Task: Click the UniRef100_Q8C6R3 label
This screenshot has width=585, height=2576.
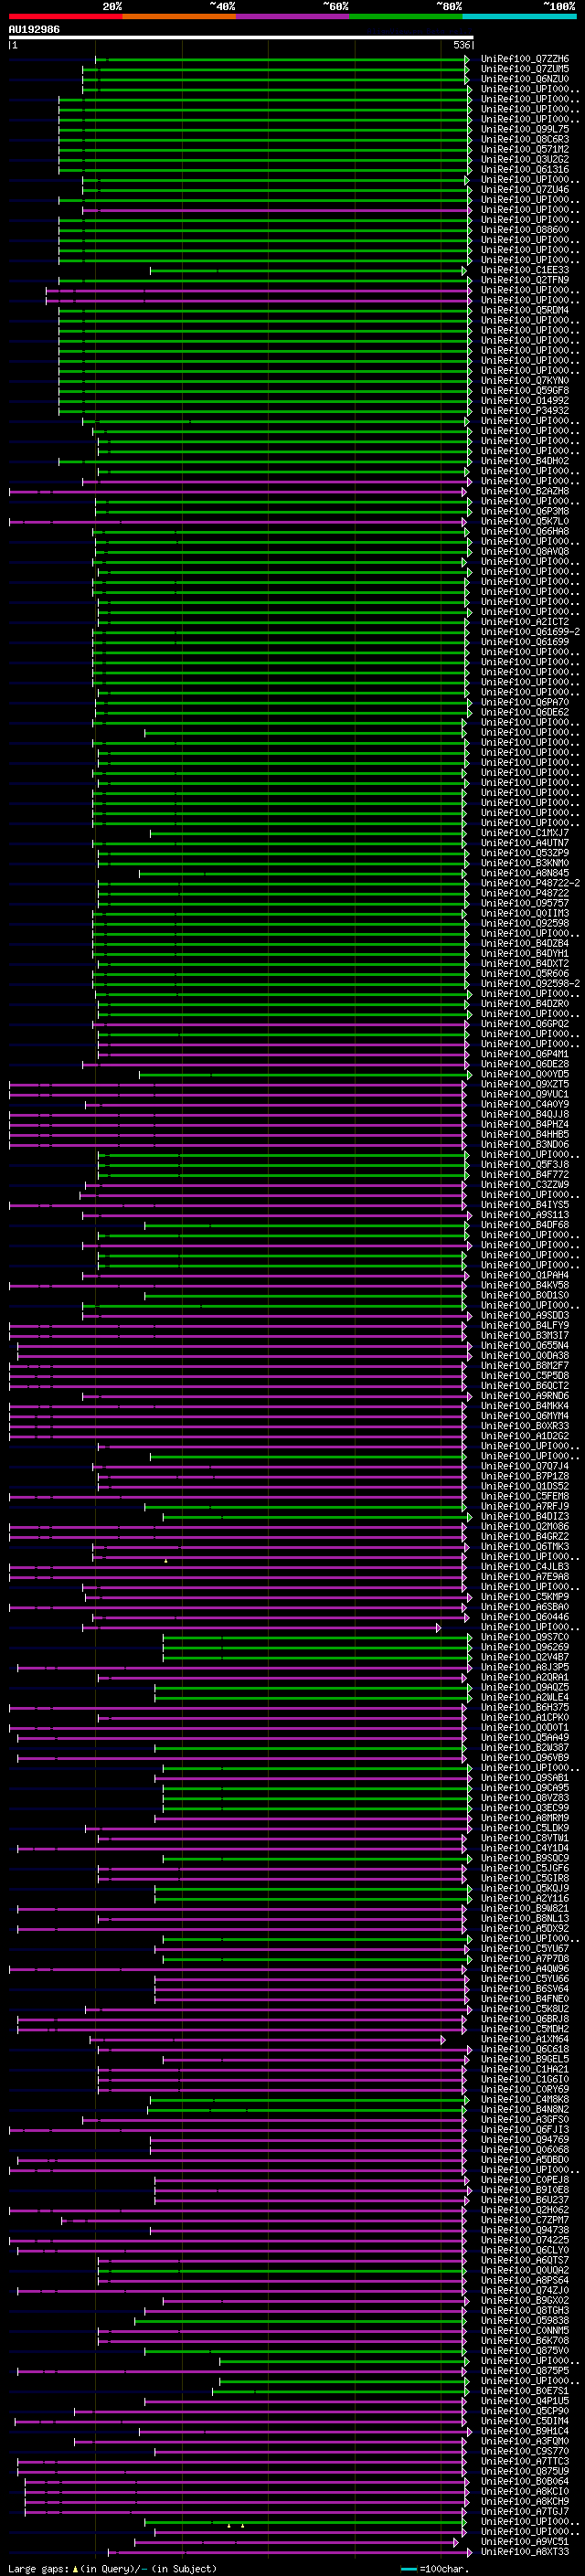Action: (525, 139)
